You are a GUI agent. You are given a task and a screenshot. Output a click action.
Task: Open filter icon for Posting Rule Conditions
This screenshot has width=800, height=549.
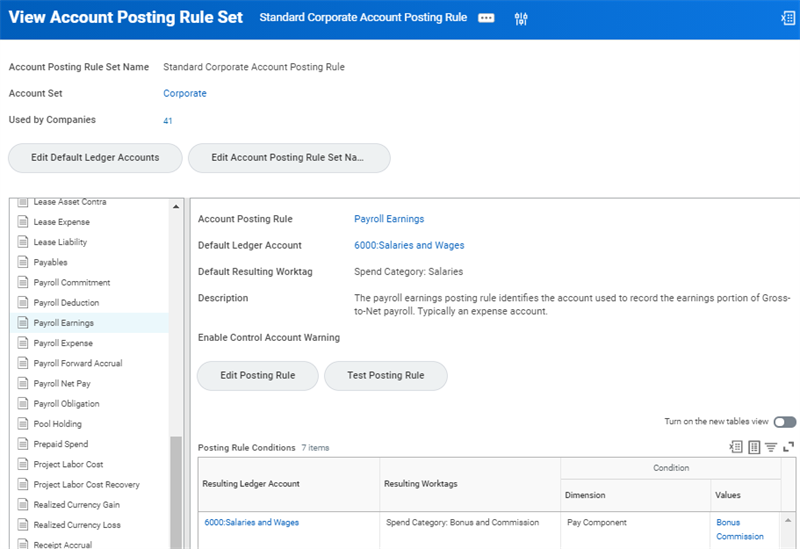[x=771, y=447]
